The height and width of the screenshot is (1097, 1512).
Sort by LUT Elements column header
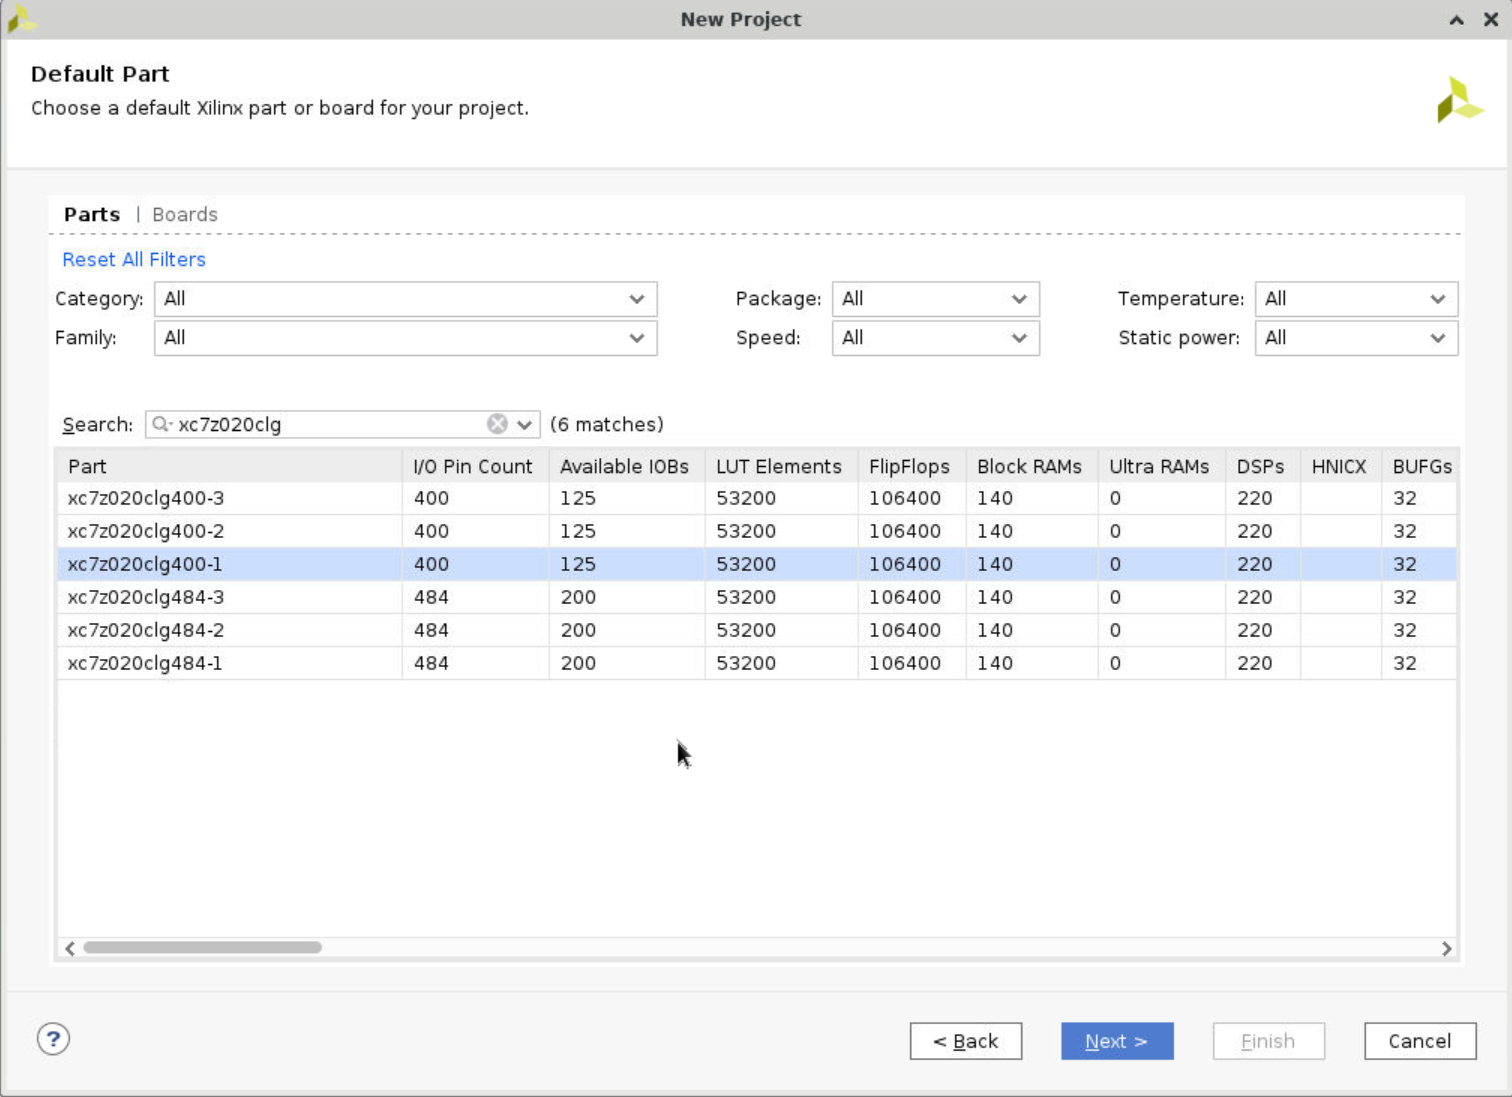[781, 466]
